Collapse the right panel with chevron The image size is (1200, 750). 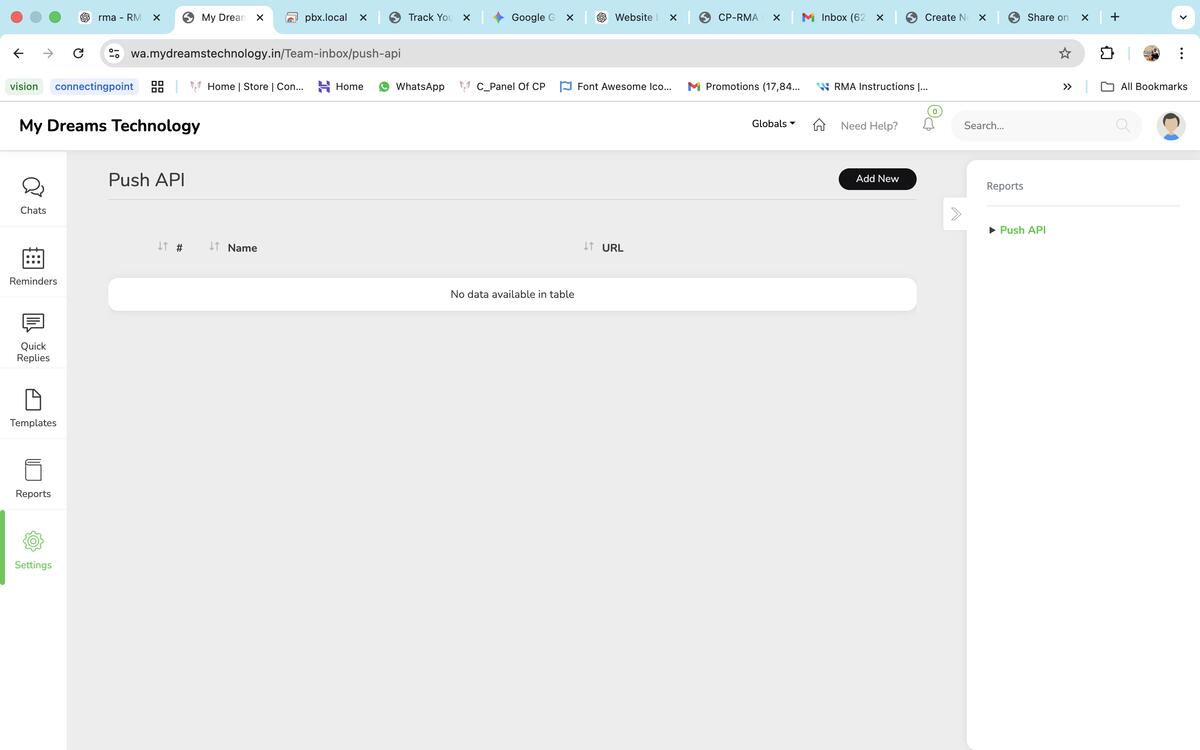click(x=955, y=214)
